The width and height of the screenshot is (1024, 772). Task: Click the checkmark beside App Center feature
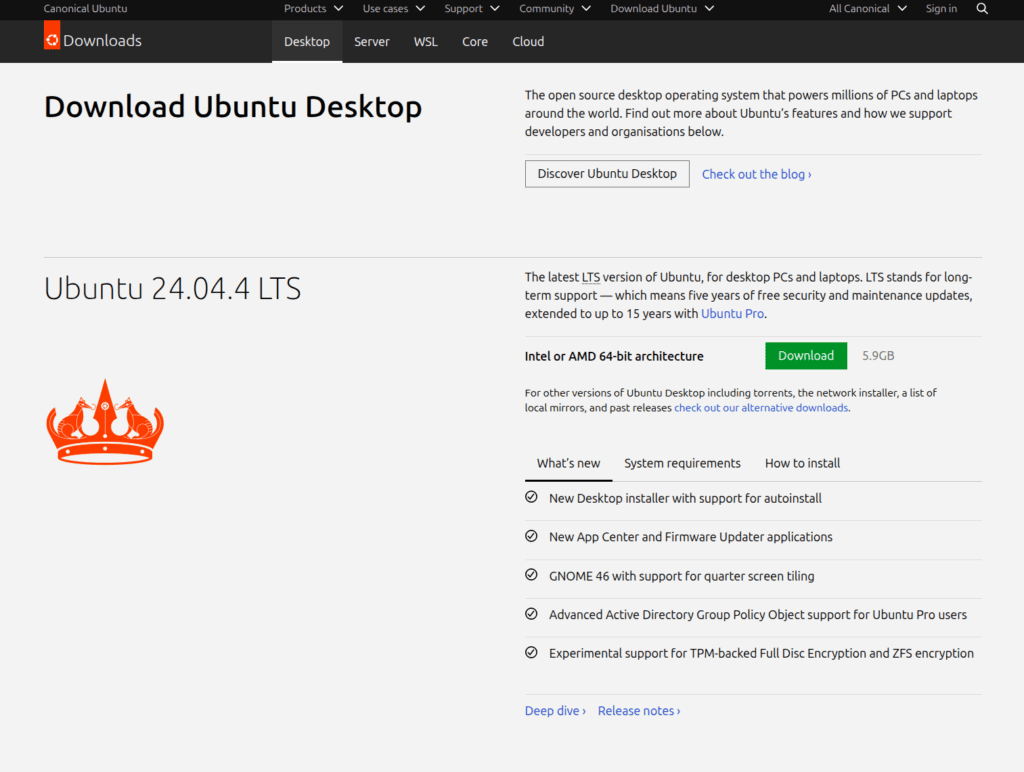(x=531, y=535)
